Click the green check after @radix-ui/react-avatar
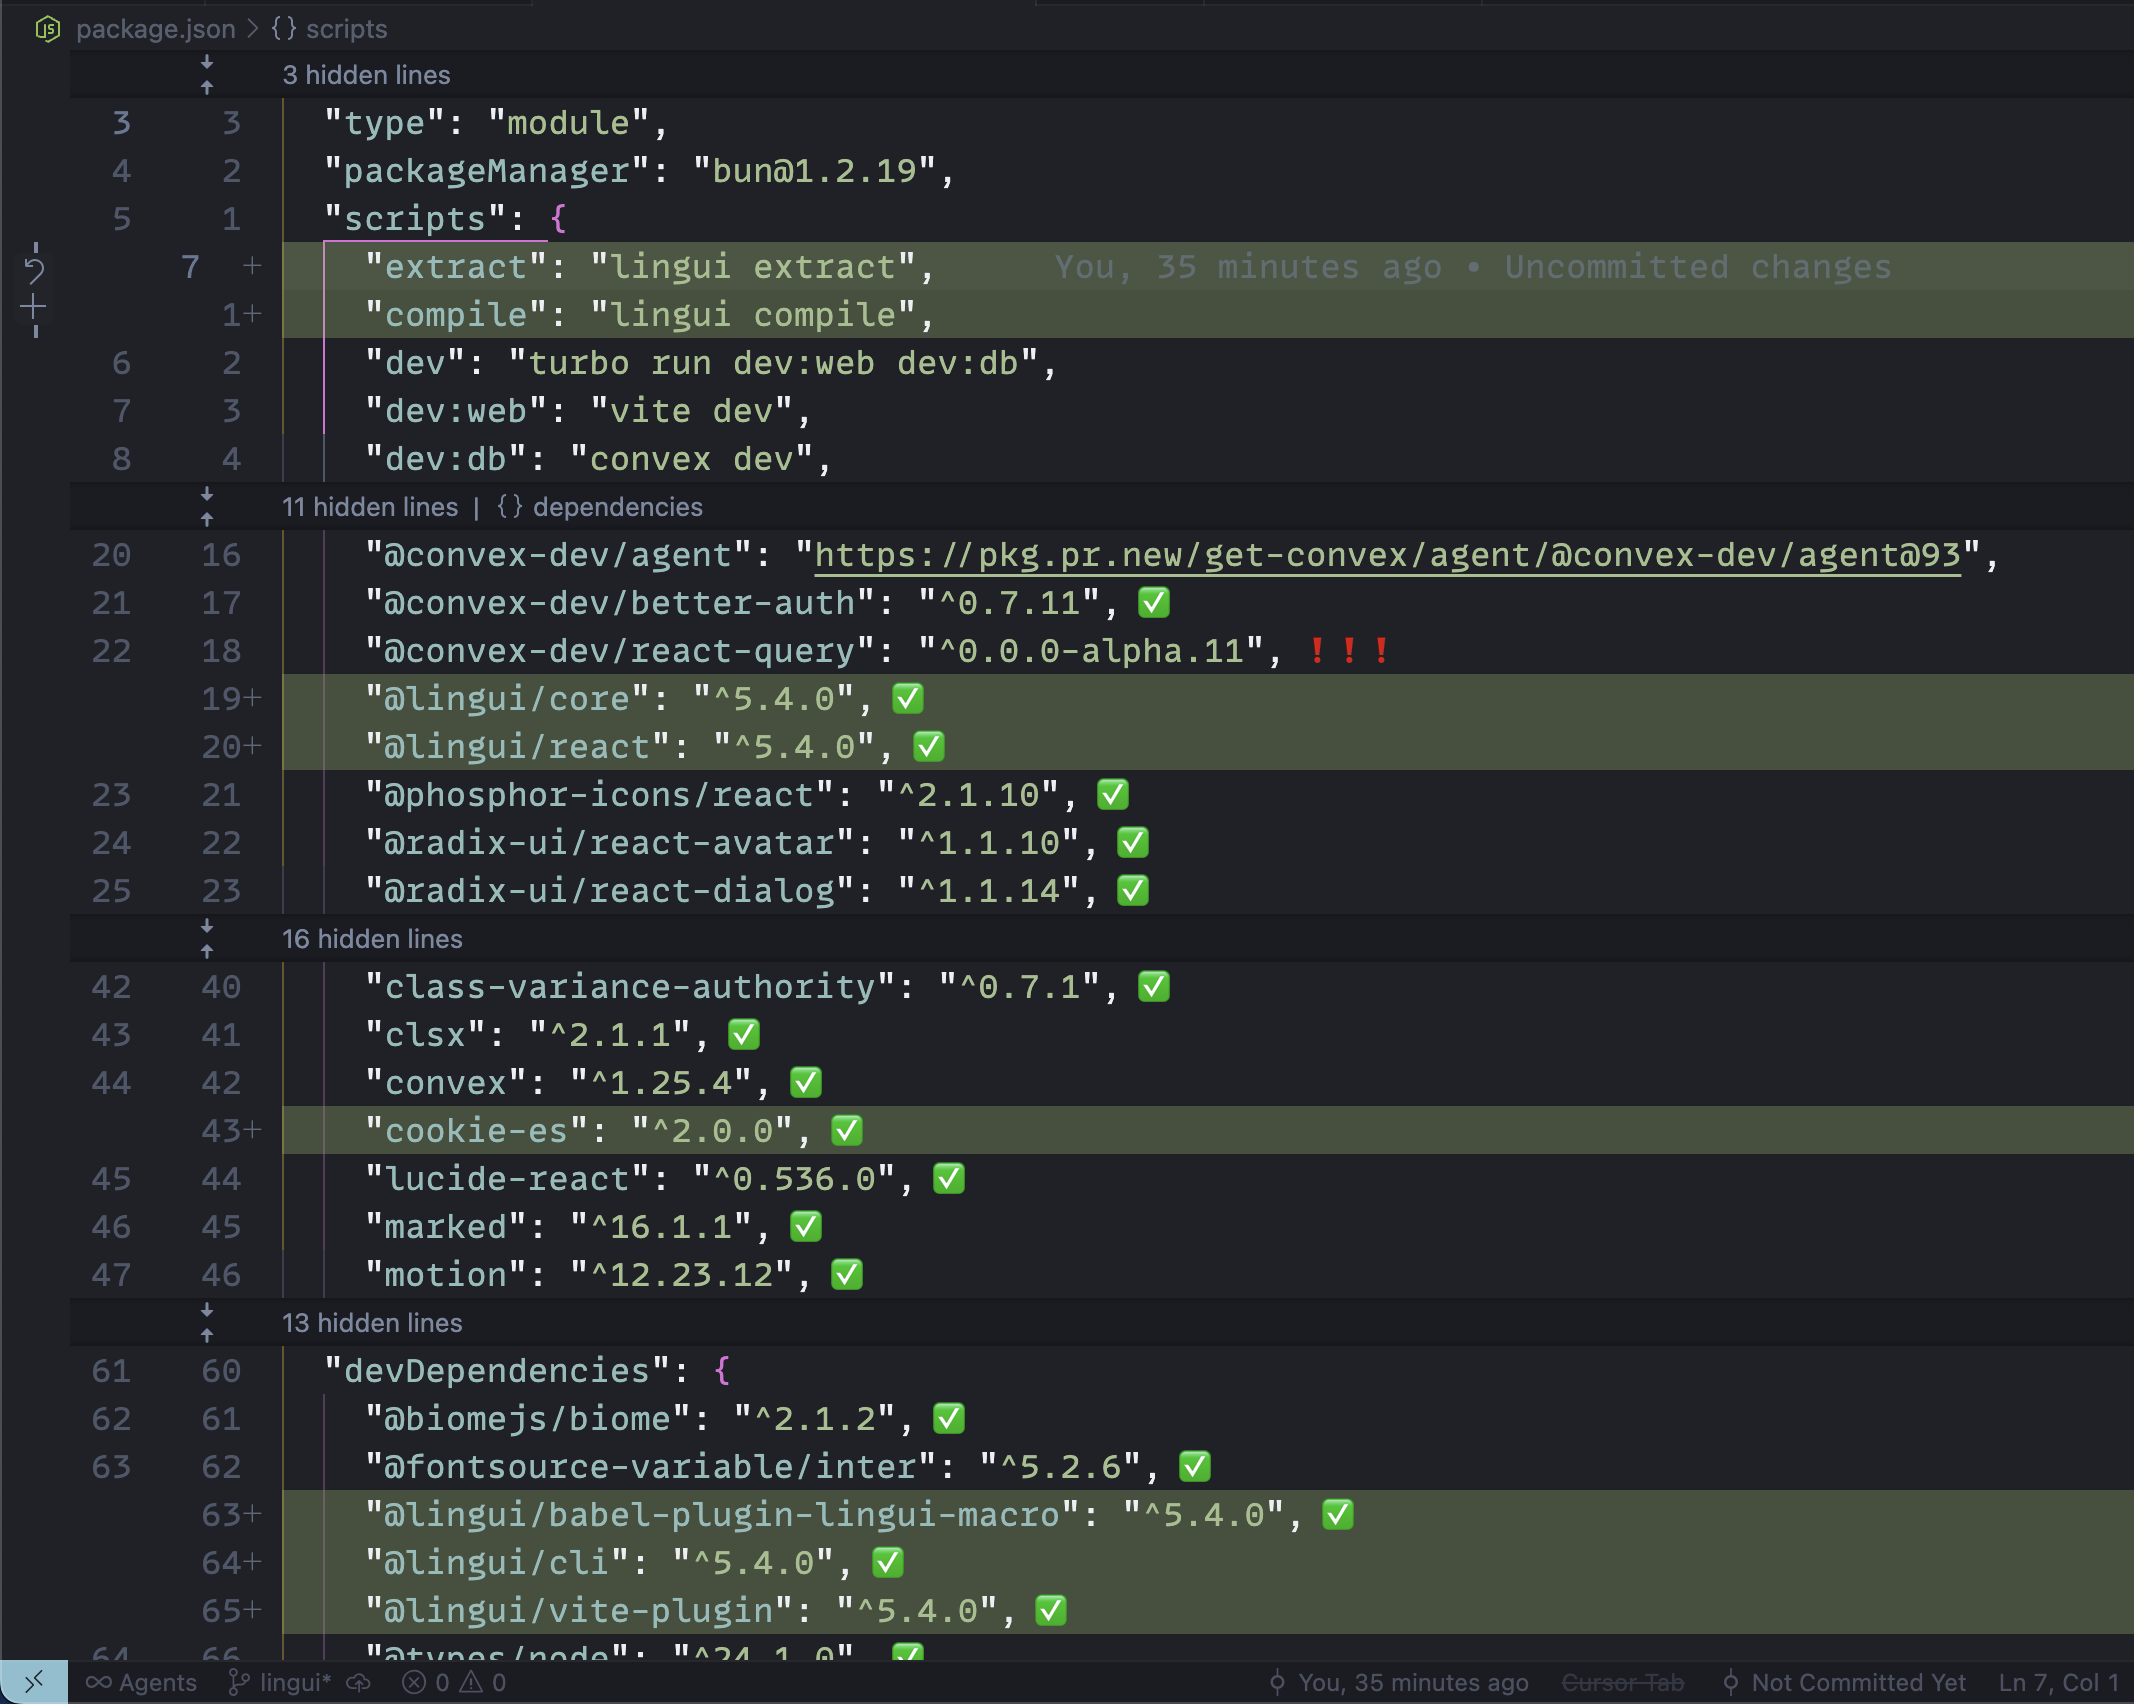Screen dimensions: 2134x1704 [x=1133, y=843]
